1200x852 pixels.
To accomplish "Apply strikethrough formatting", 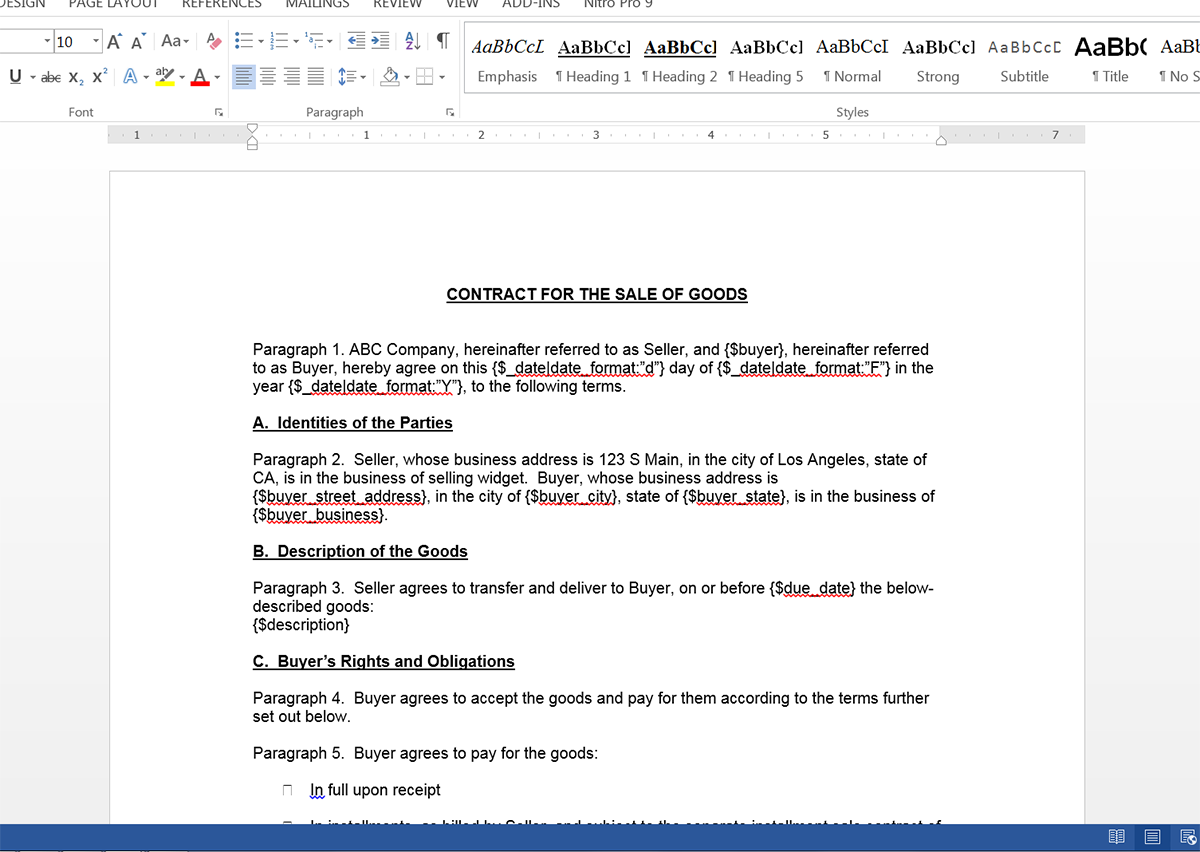I will pos(52,76).
